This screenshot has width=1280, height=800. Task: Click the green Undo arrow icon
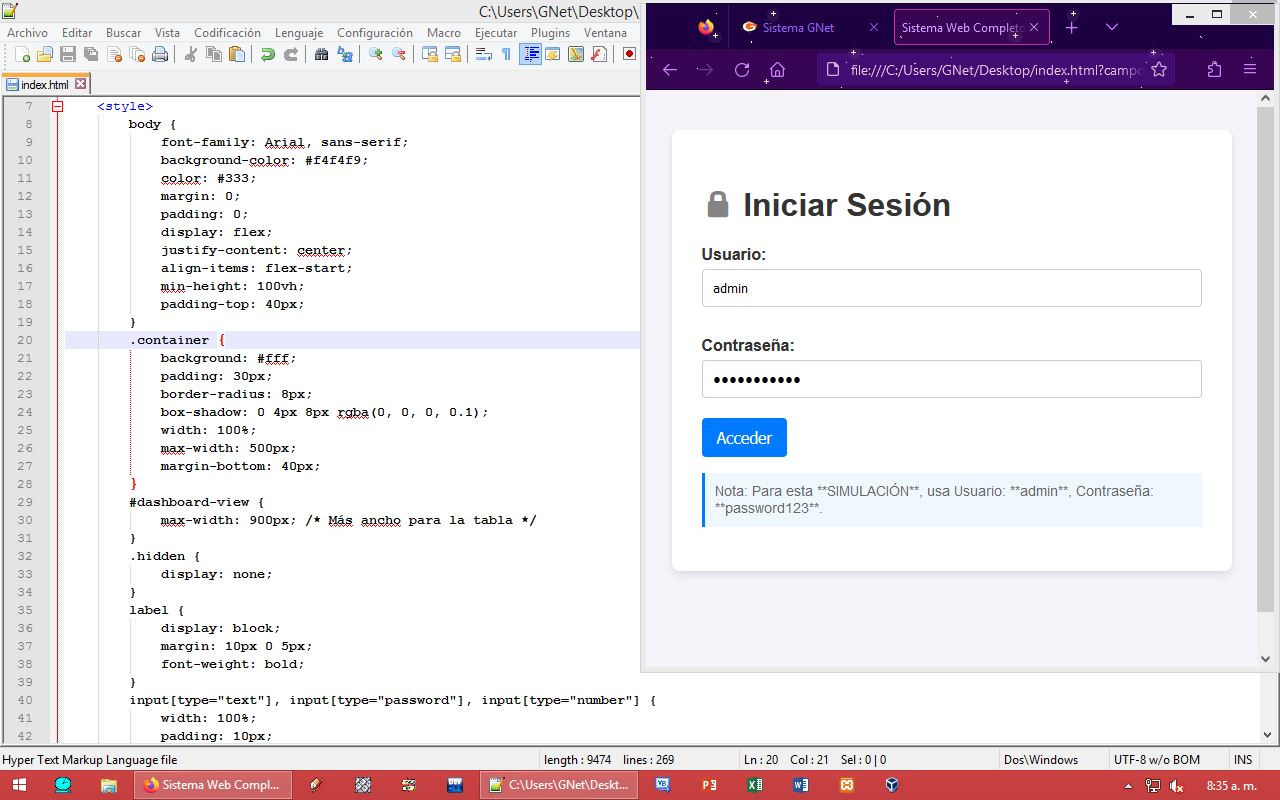coord(267,54)
